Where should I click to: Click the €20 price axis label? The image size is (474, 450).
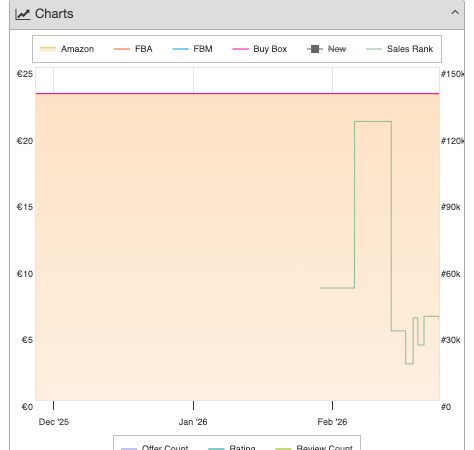click(25, 141)
